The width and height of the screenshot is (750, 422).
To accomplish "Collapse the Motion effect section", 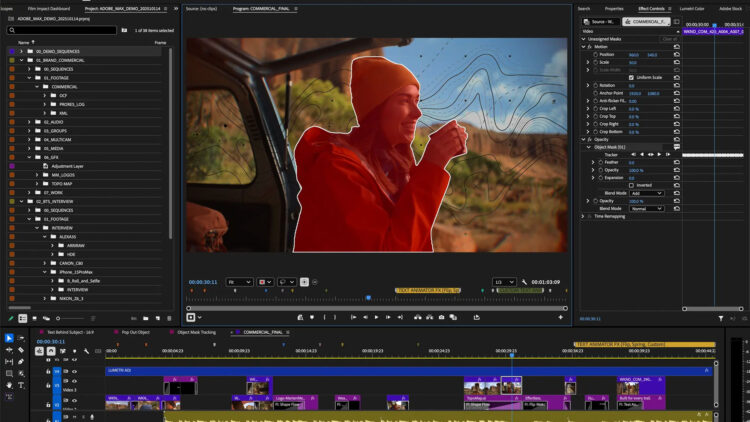I will [583, 47].
